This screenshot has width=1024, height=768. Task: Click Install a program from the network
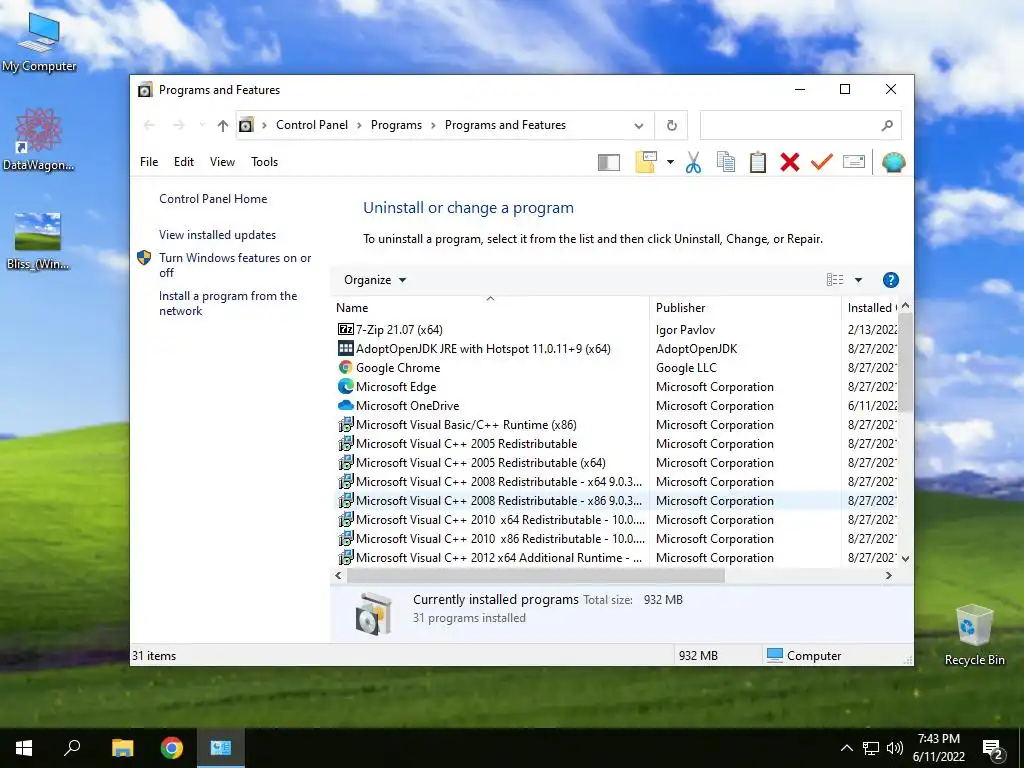[228, 304]
